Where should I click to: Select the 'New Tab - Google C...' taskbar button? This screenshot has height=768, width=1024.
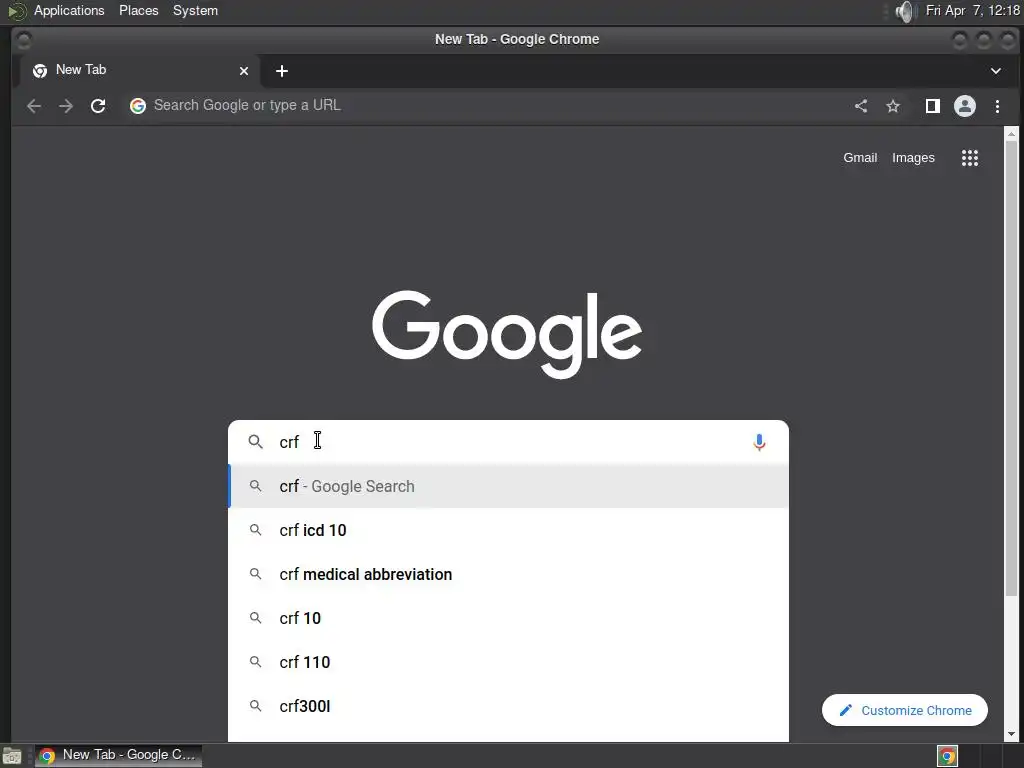click(119, 756)
